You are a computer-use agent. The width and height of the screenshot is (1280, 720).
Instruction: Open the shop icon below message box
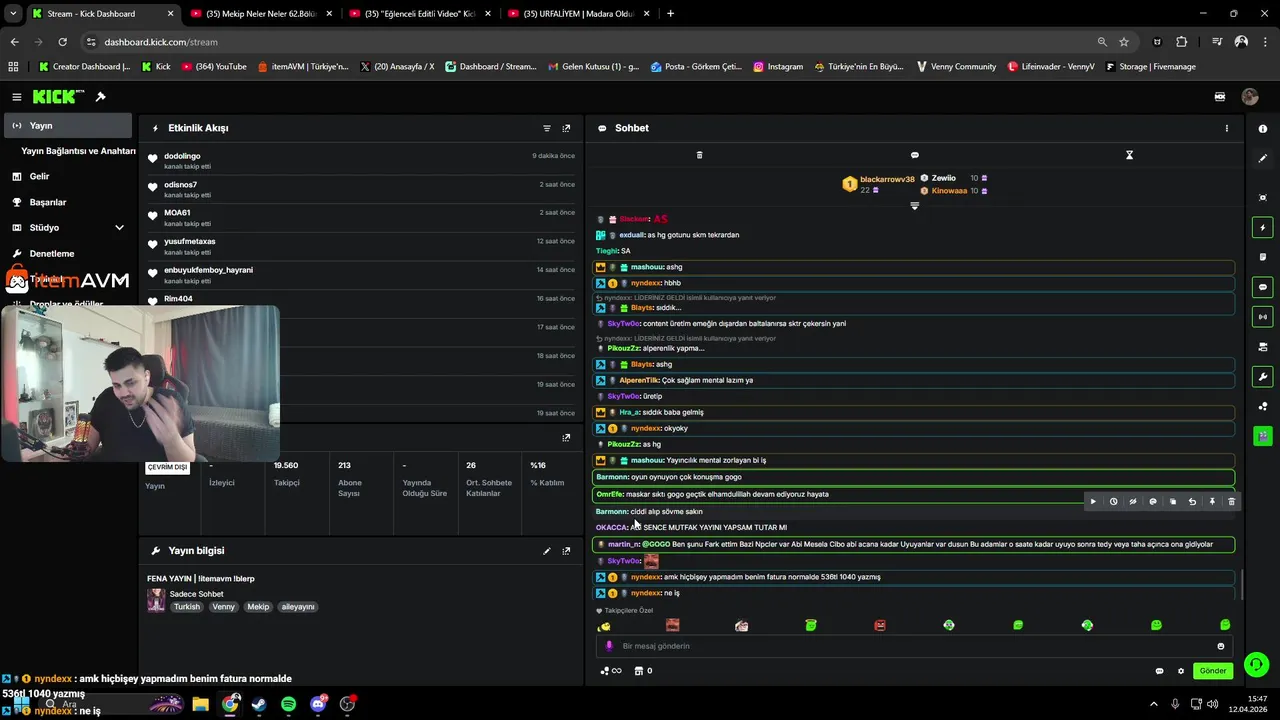640,671
